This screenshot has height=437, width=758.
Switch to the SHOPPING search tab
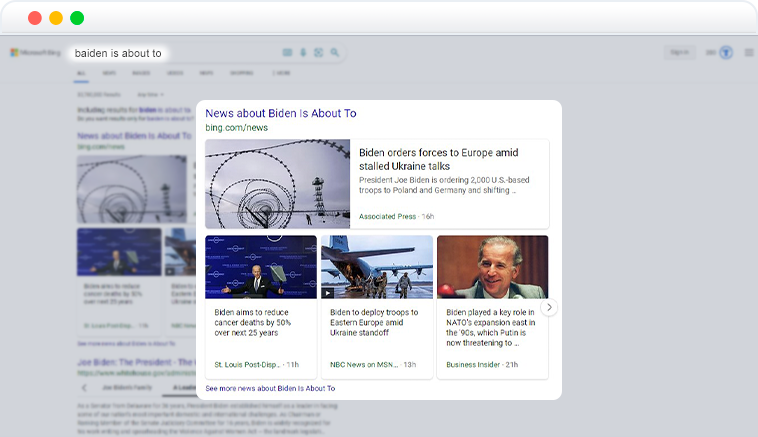tap(242, 73)
